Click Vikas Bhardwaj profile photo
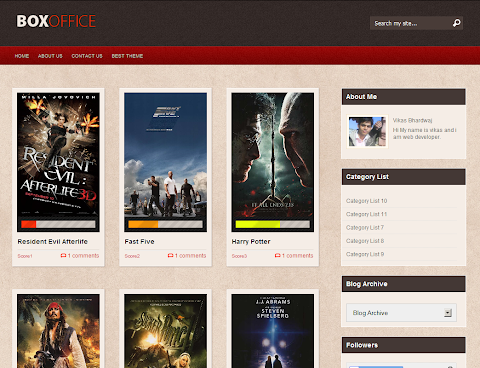The height and width of the screenshot is (368, 480). click(367, 132)
